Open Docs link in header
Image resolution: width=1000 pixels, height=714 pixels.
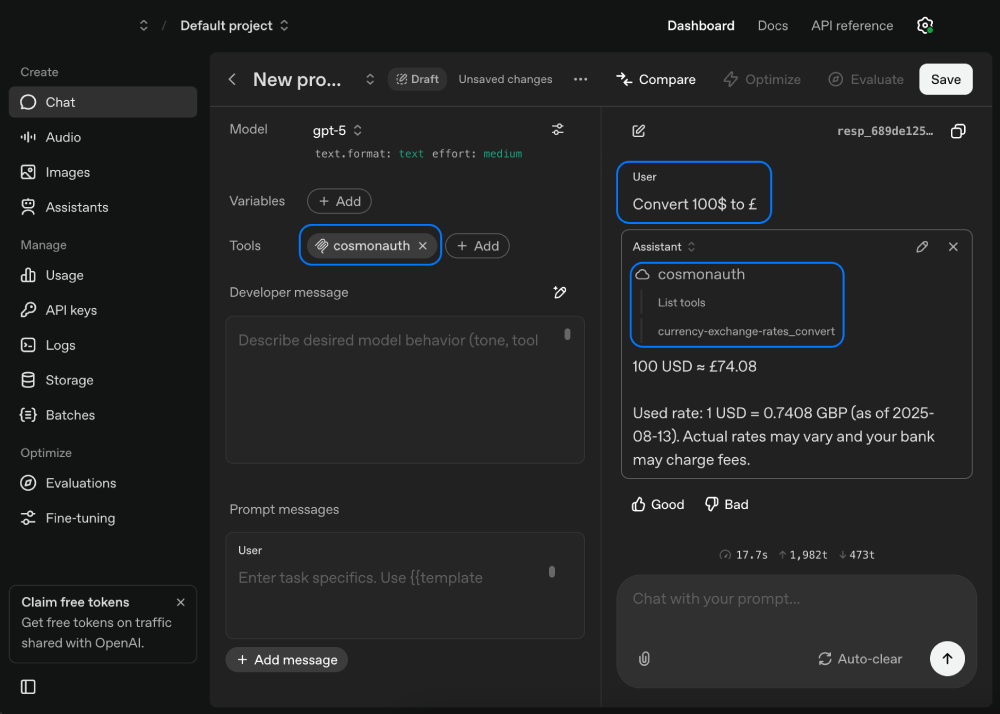click(x=772, y=26)
